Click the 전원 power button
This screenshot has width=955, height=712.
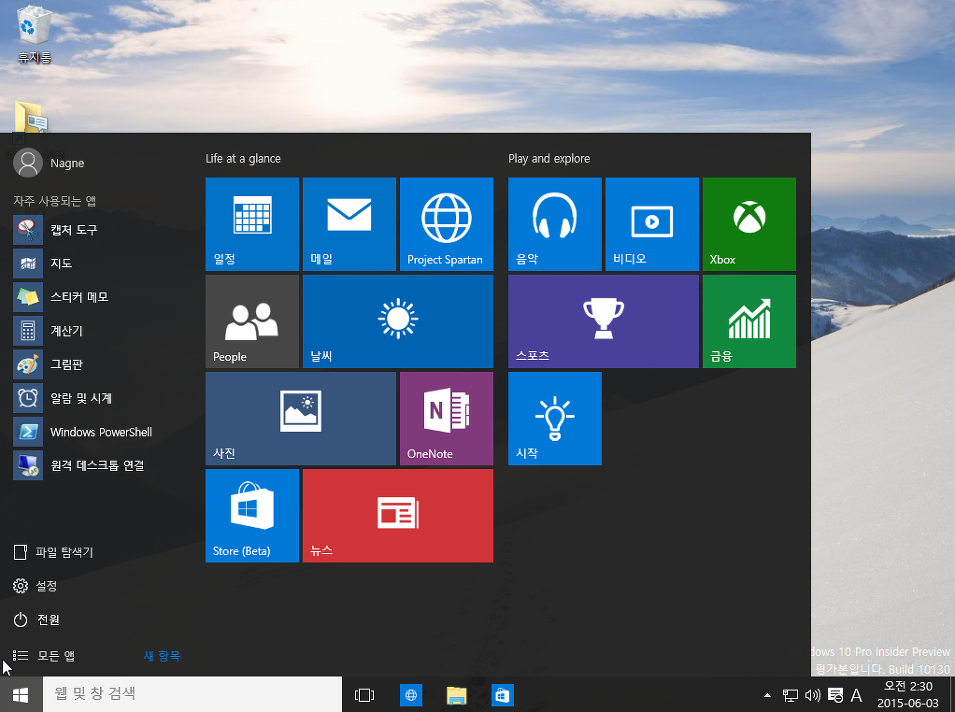37,619
